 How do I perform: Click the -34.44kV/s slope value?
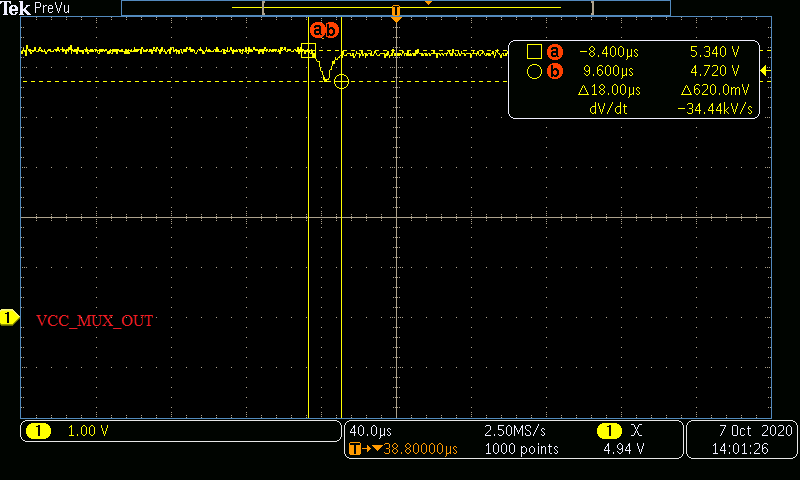715,109
